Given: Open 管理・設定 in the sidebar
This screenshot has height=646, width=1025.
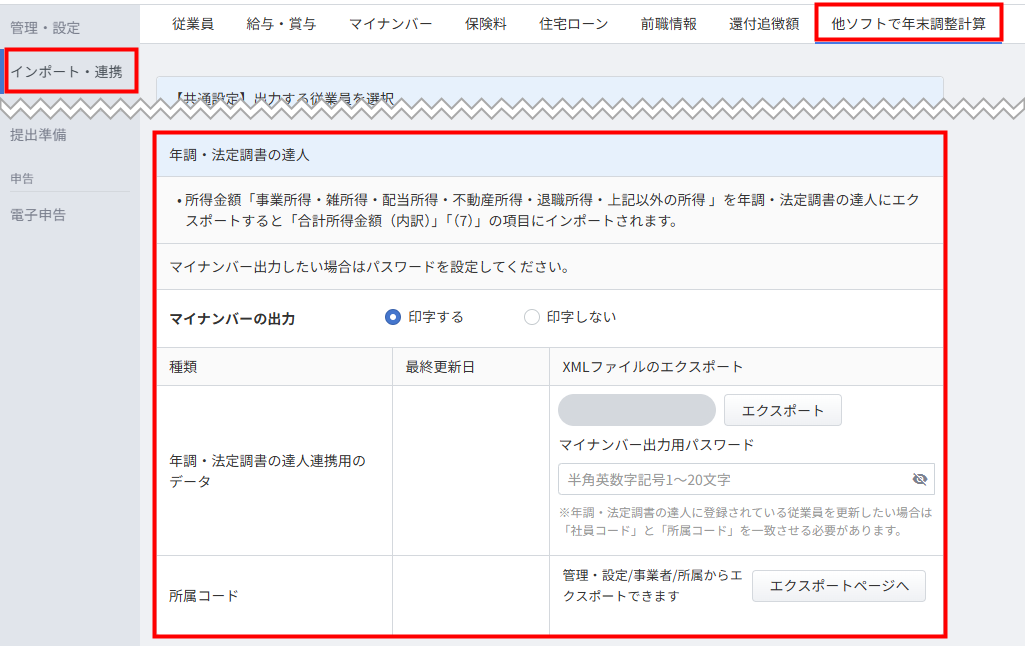Looking at the screenshot, I should [45, 28].
